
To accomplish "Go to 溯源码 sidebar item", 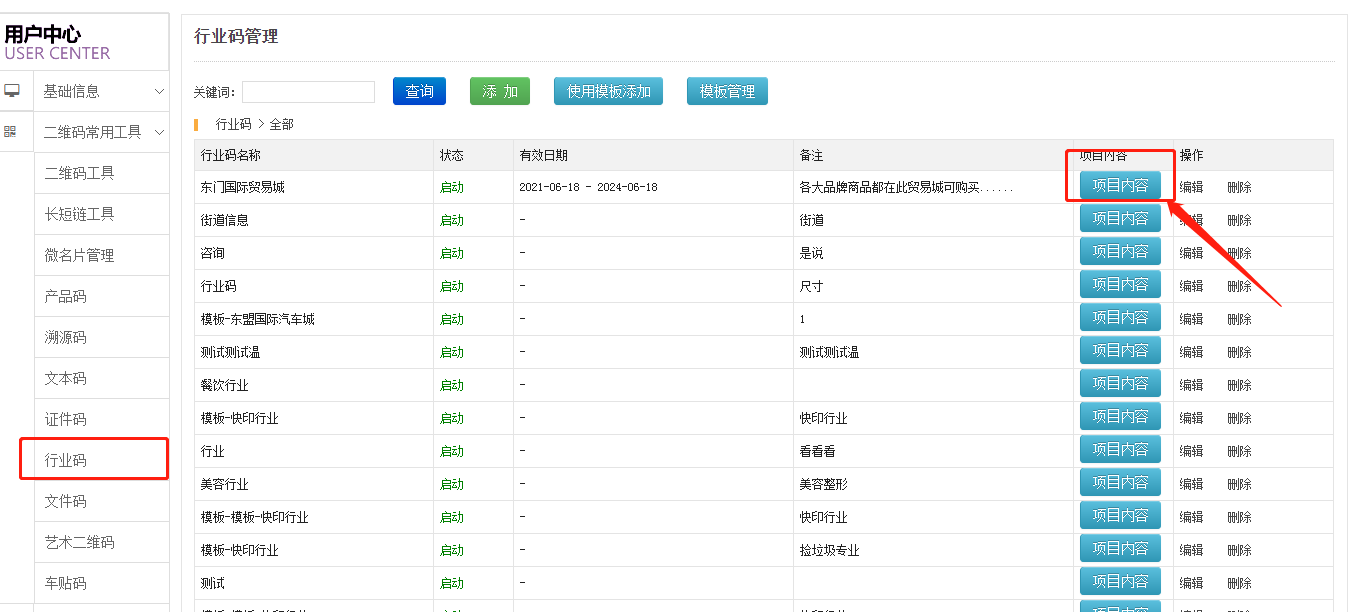I will (x=66, y=337).
